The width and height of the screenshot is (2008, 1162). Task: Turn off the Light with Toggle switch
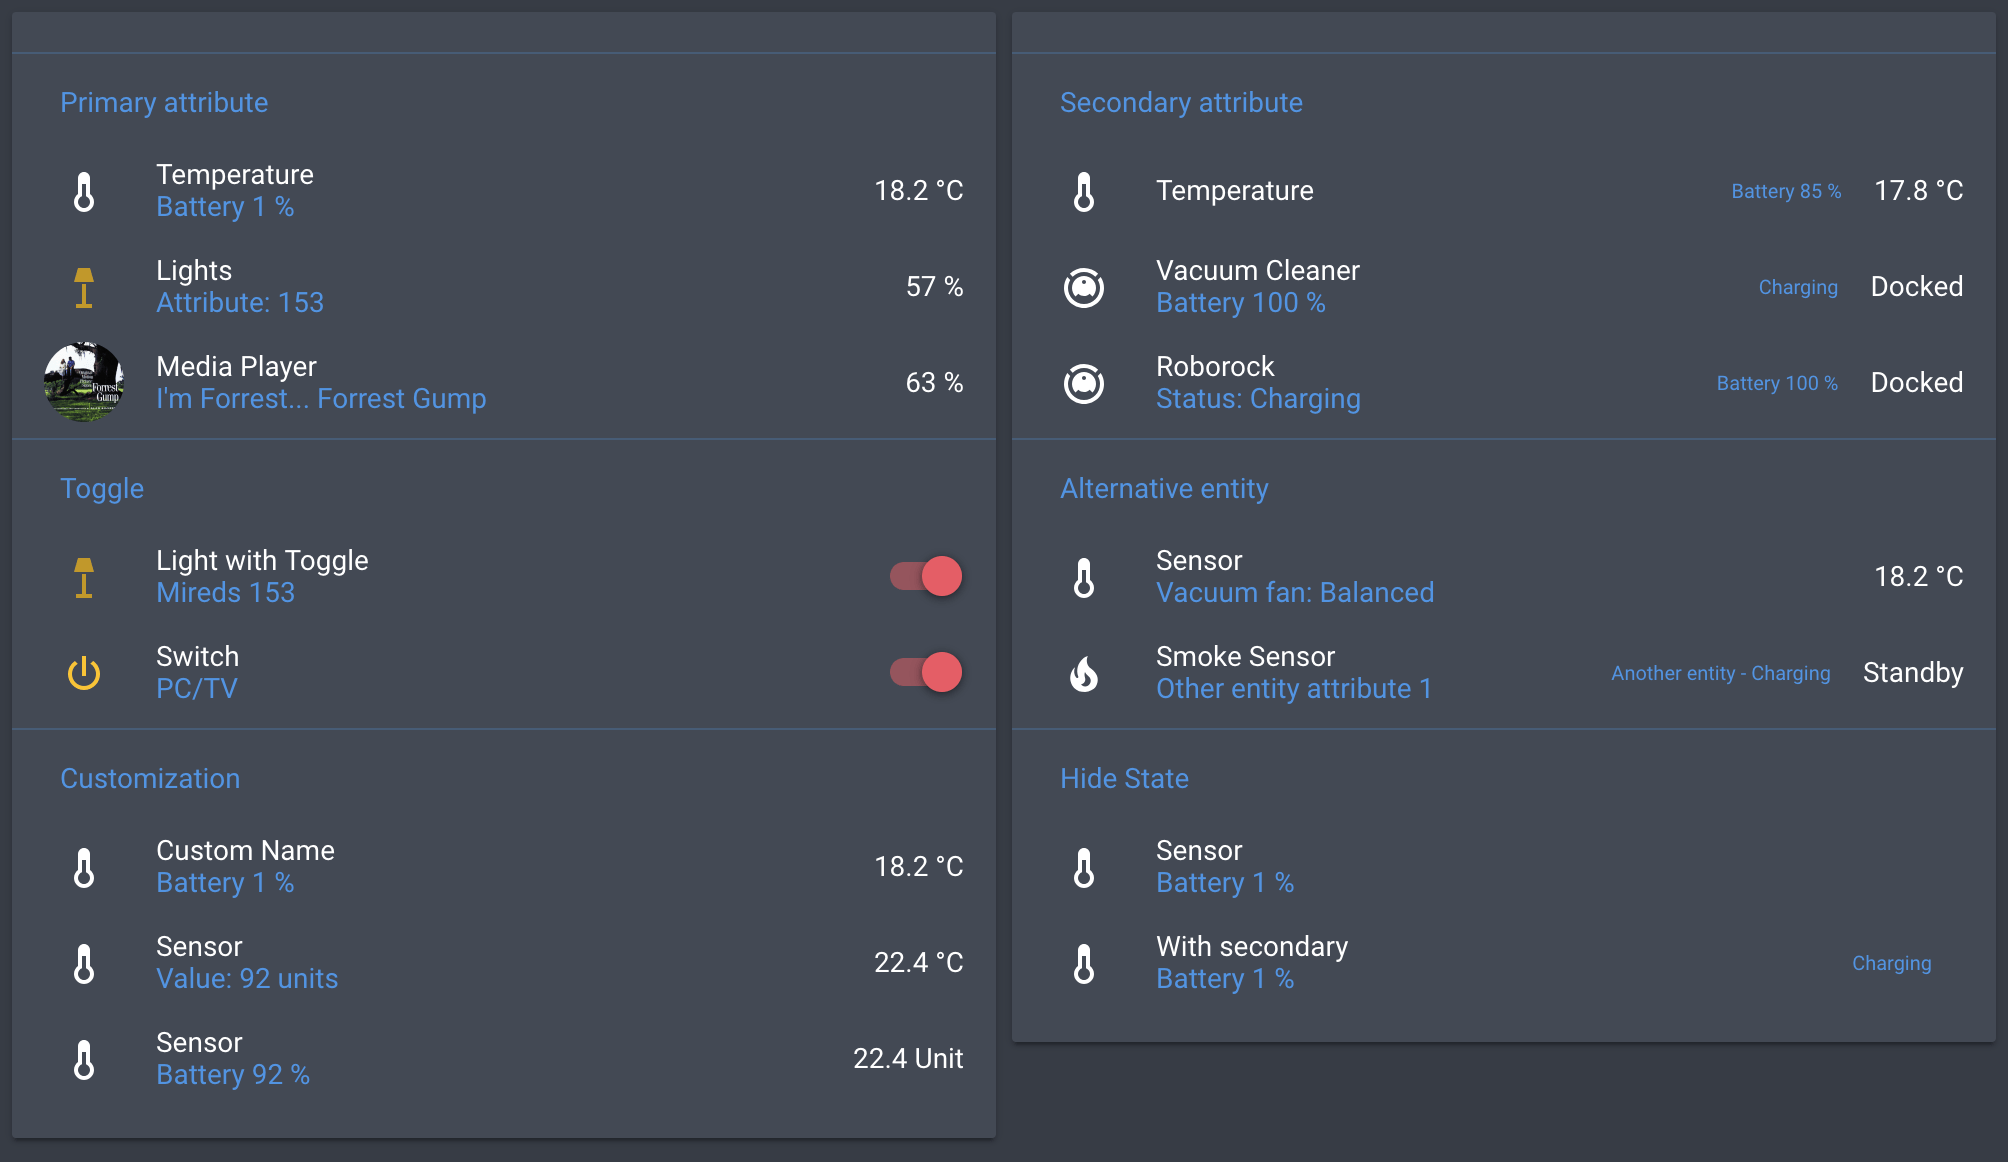pos(927,576)
